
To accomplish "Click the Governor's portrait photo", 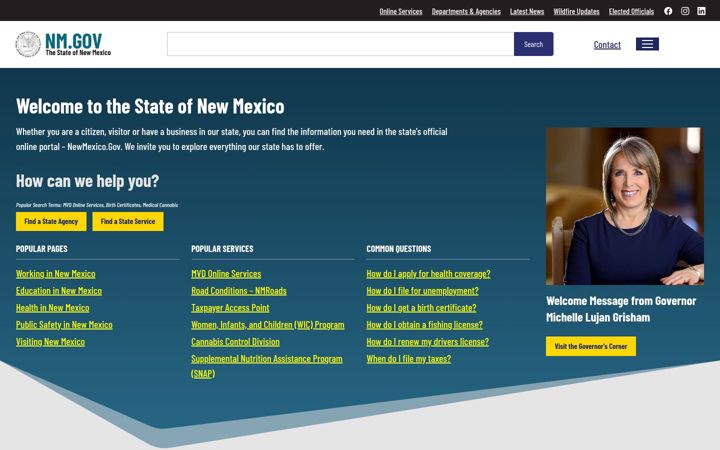I will [624, 206].
